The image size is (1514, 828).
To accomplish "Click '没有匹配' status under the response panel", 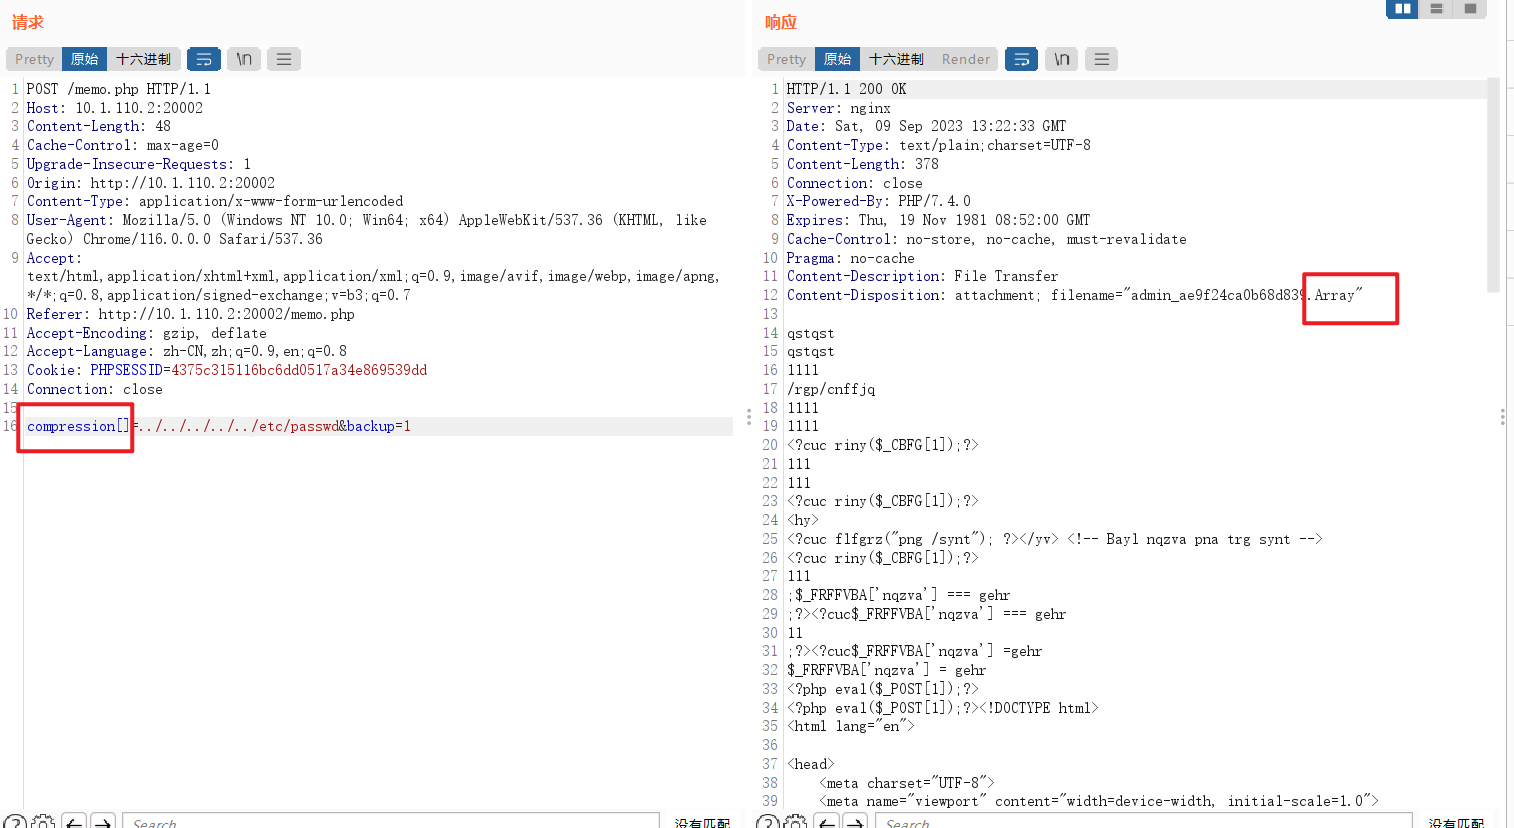I will coord(1456,823).
